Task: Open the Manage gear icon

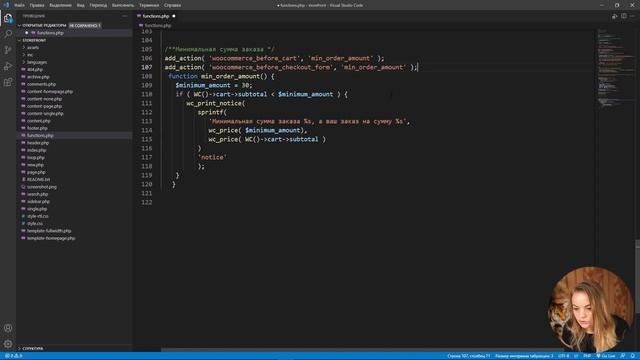Action: [x=8, y=344]
